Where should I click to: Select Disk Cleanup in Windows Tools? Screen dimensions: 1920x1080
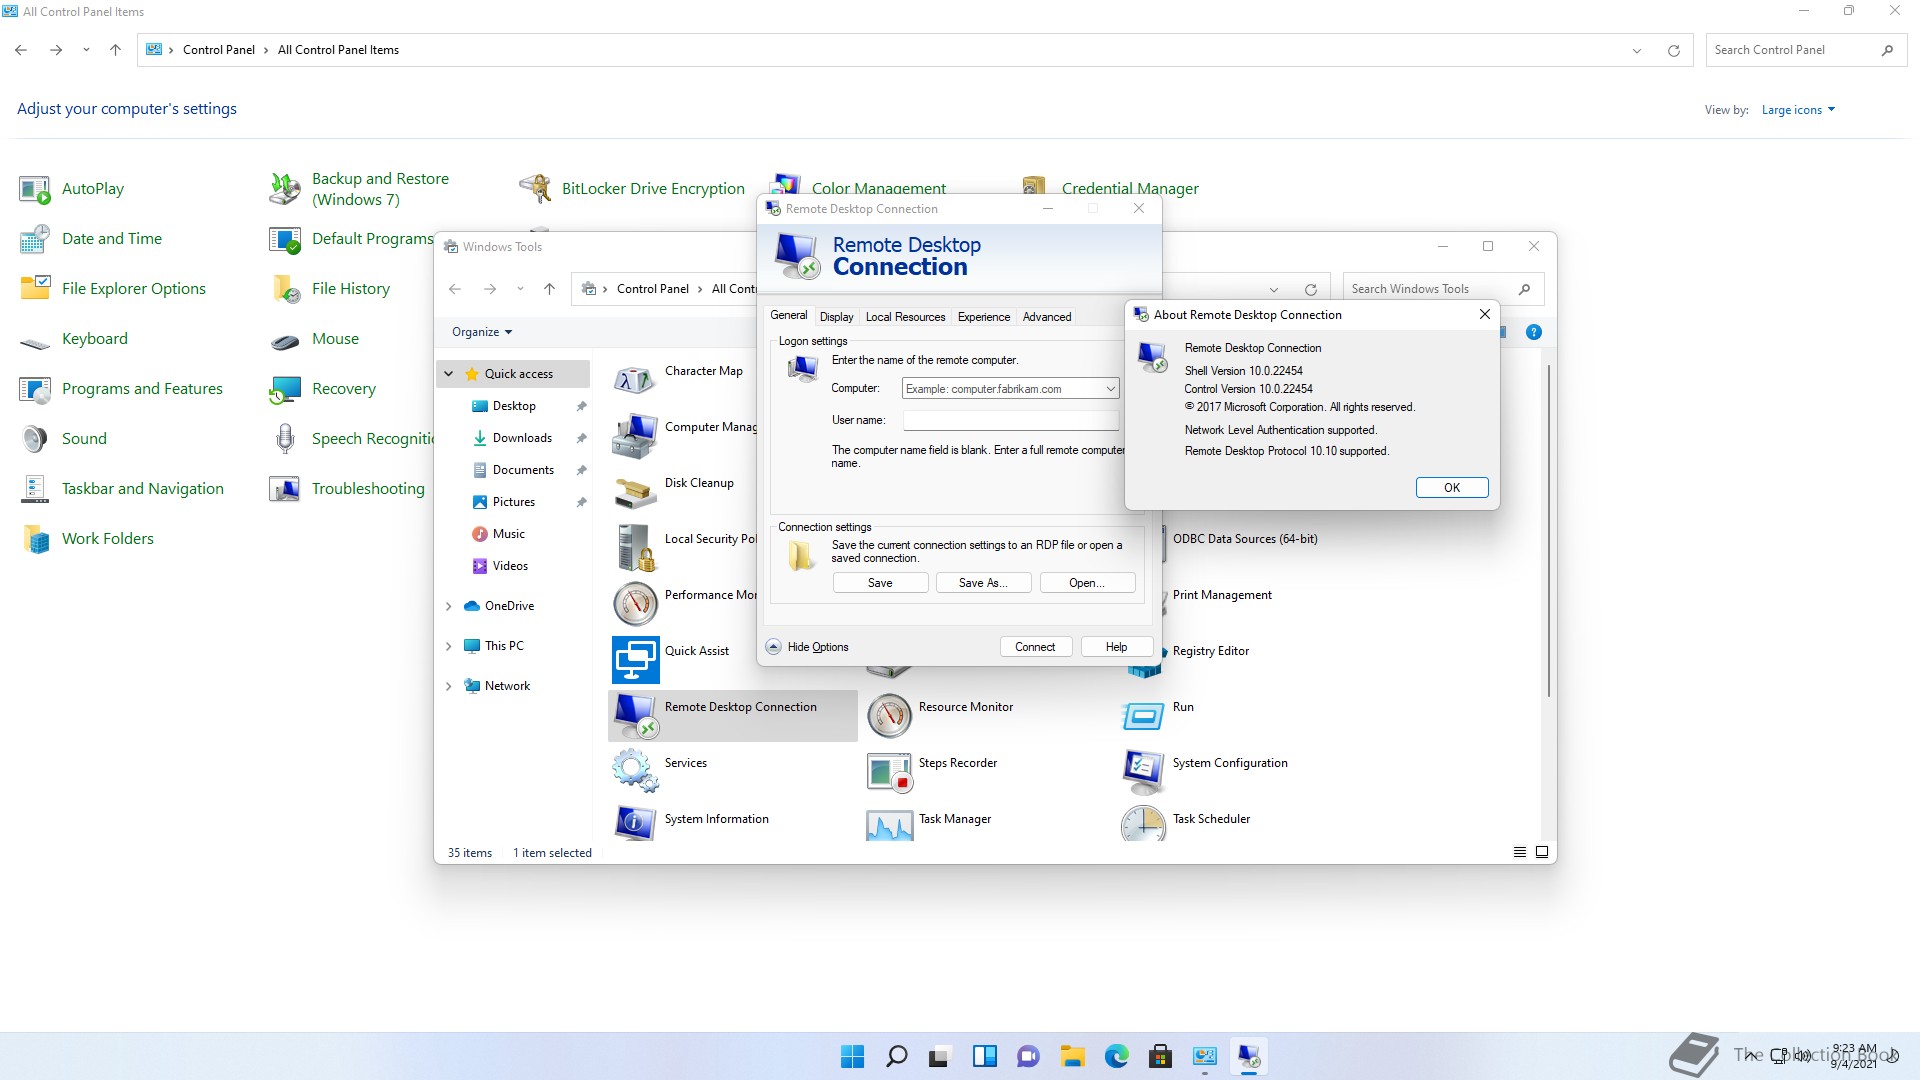click(x=699, y=483)
